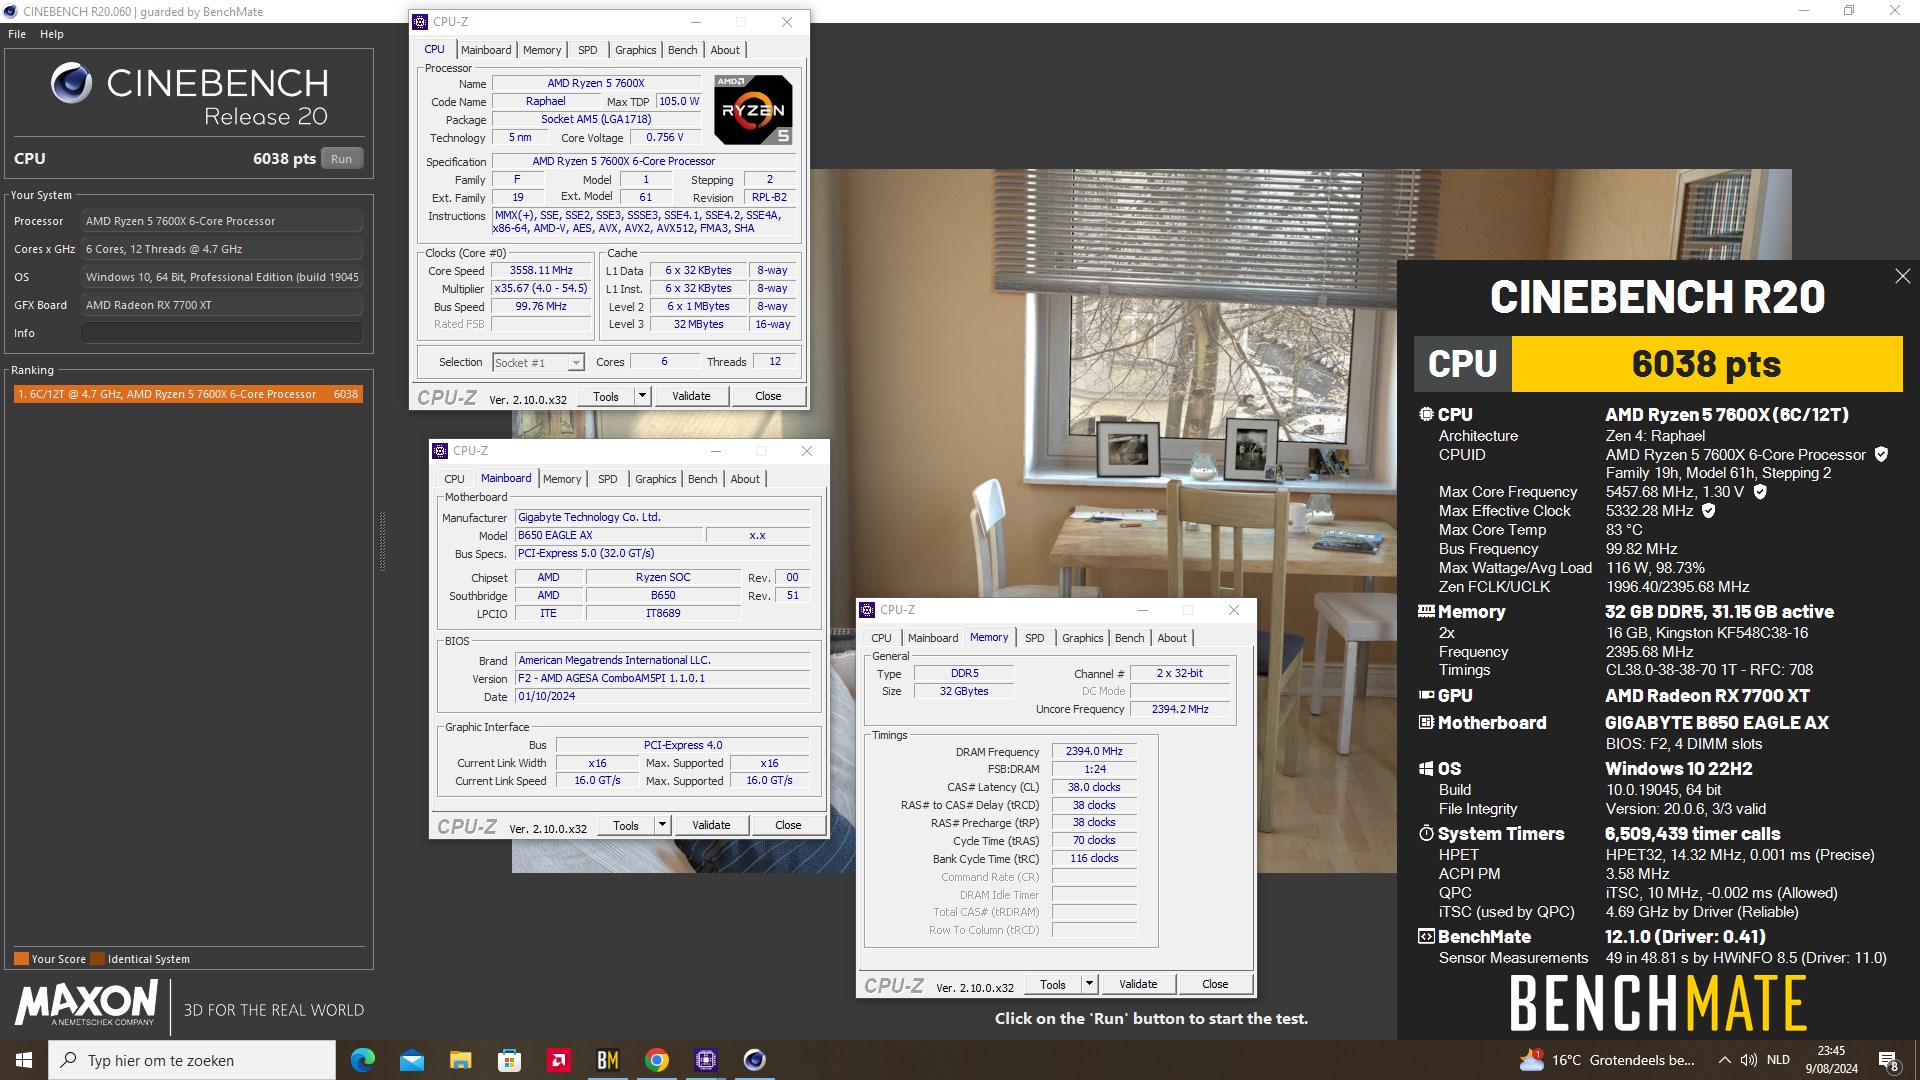The image size is (1920, 1080).
Task: Switch to BenchMate via BM taskbar icon
Action: pos(608,1060)
